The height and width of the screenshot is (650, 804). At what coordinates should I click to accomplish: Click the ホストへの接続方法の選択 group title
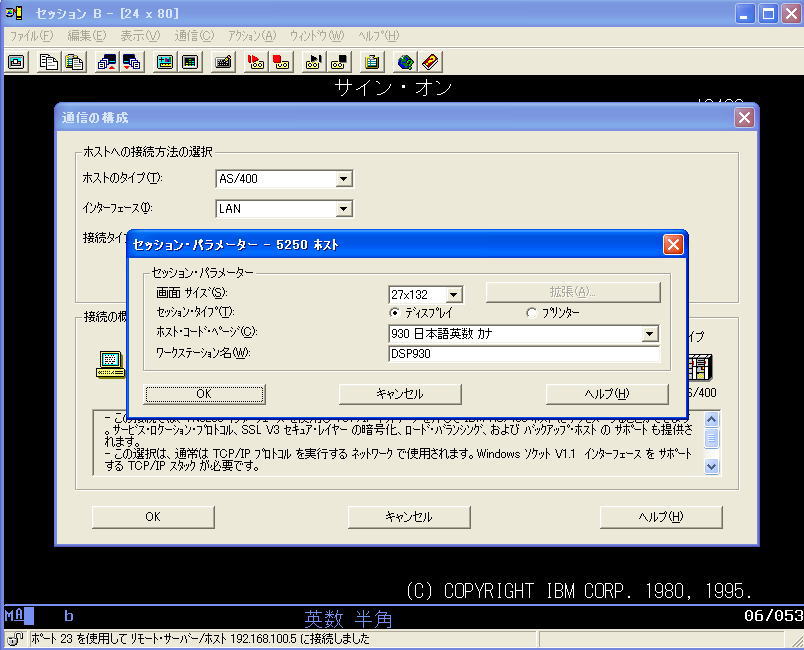(x=148, y=152)
